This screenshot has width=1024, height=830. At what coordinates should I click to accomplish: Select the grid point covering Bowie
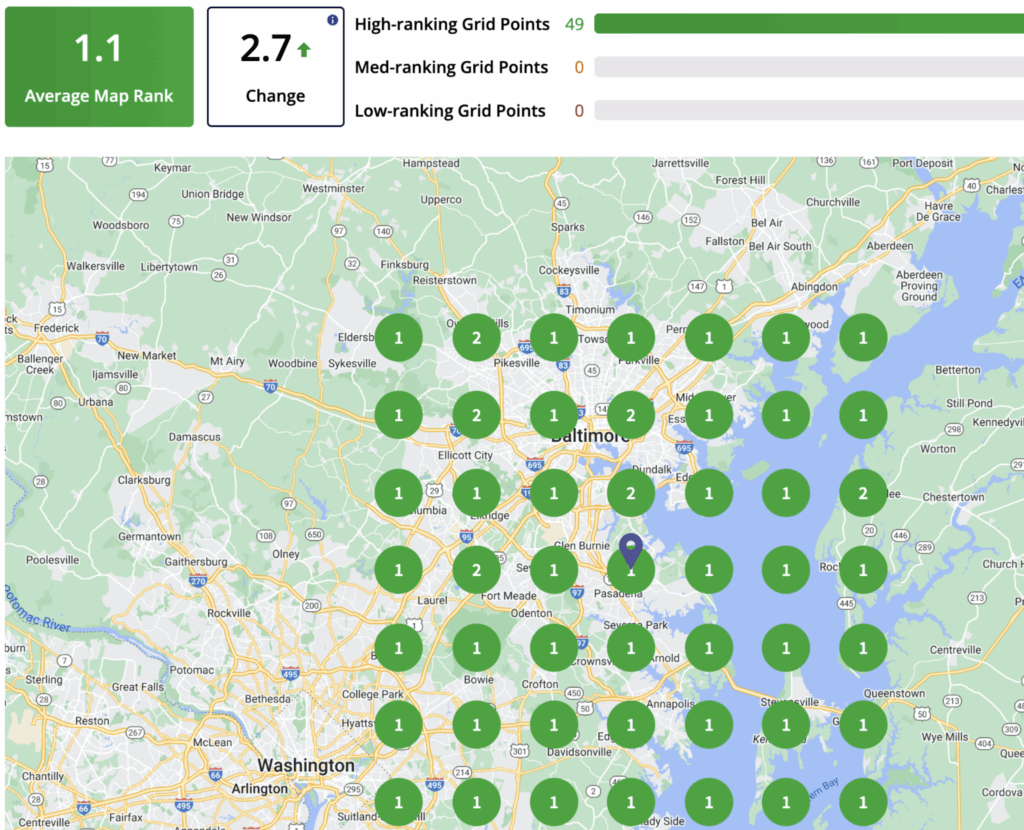[476, 648]
